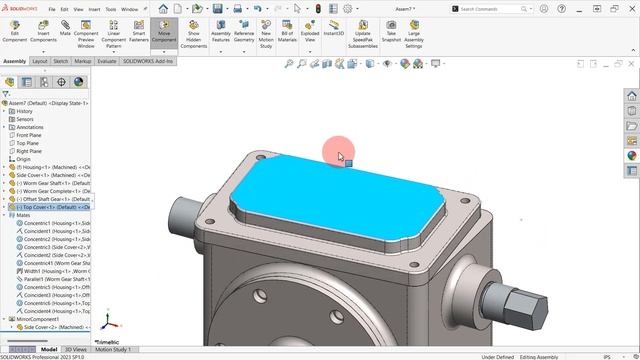The height and width of the screenshot is (360, 640).
Task: Open the DimXpertManager tab icon
Action: [x=61, y=82]
